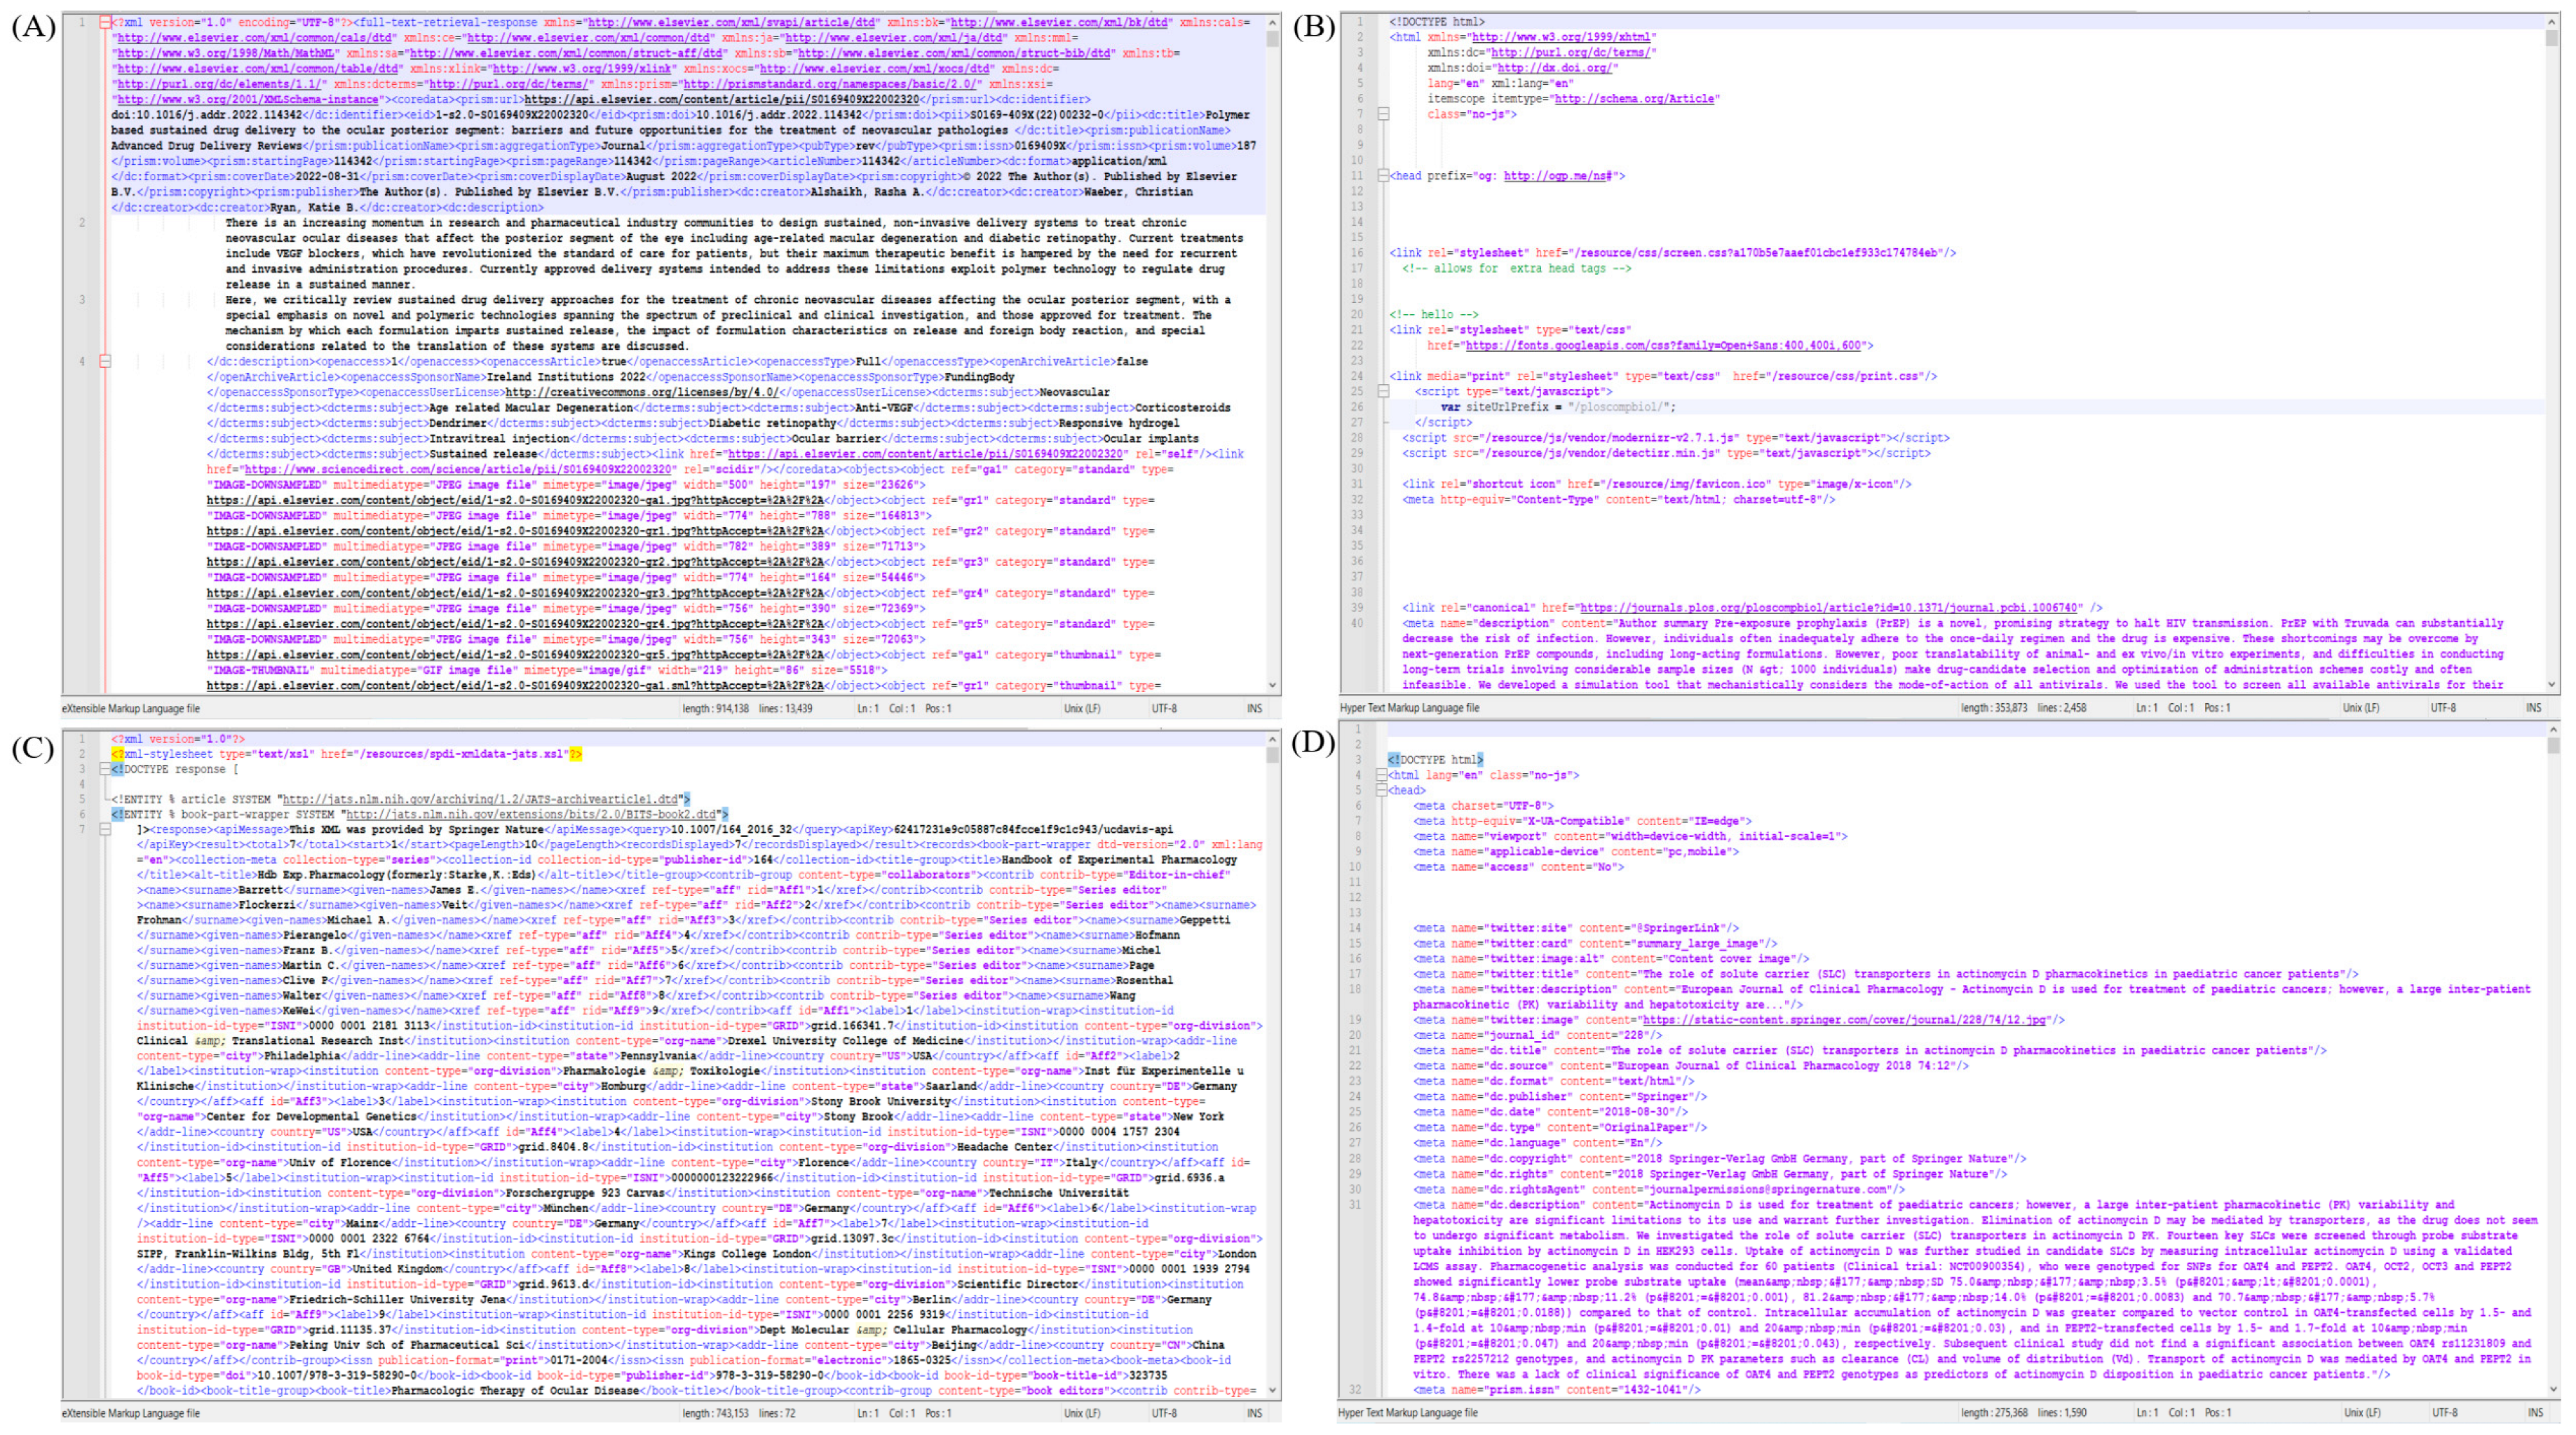Image resolution: width=2576 pixels, height=1435 pixels.
Task: Click the INS indicator in panel C status bar
Action: pos(1254,1413)
